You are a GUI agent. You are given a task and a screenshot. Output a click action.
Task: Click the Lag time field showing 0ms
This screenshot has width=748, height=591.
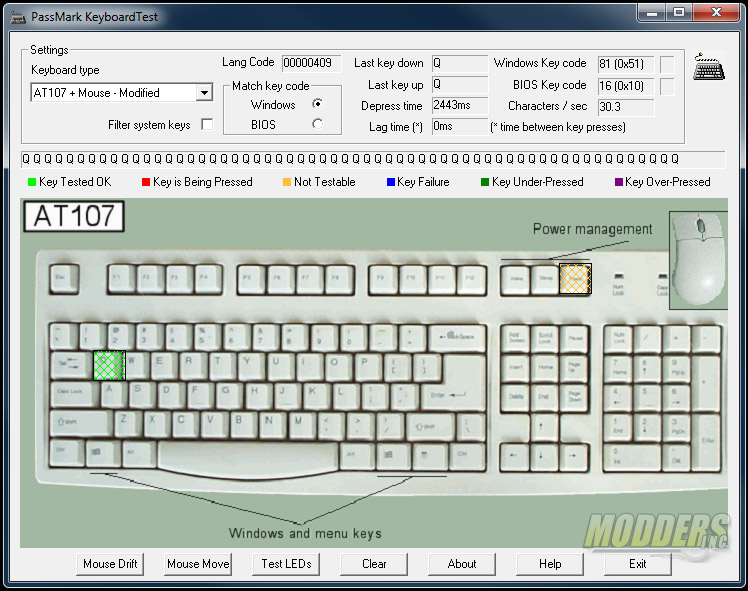460,127
